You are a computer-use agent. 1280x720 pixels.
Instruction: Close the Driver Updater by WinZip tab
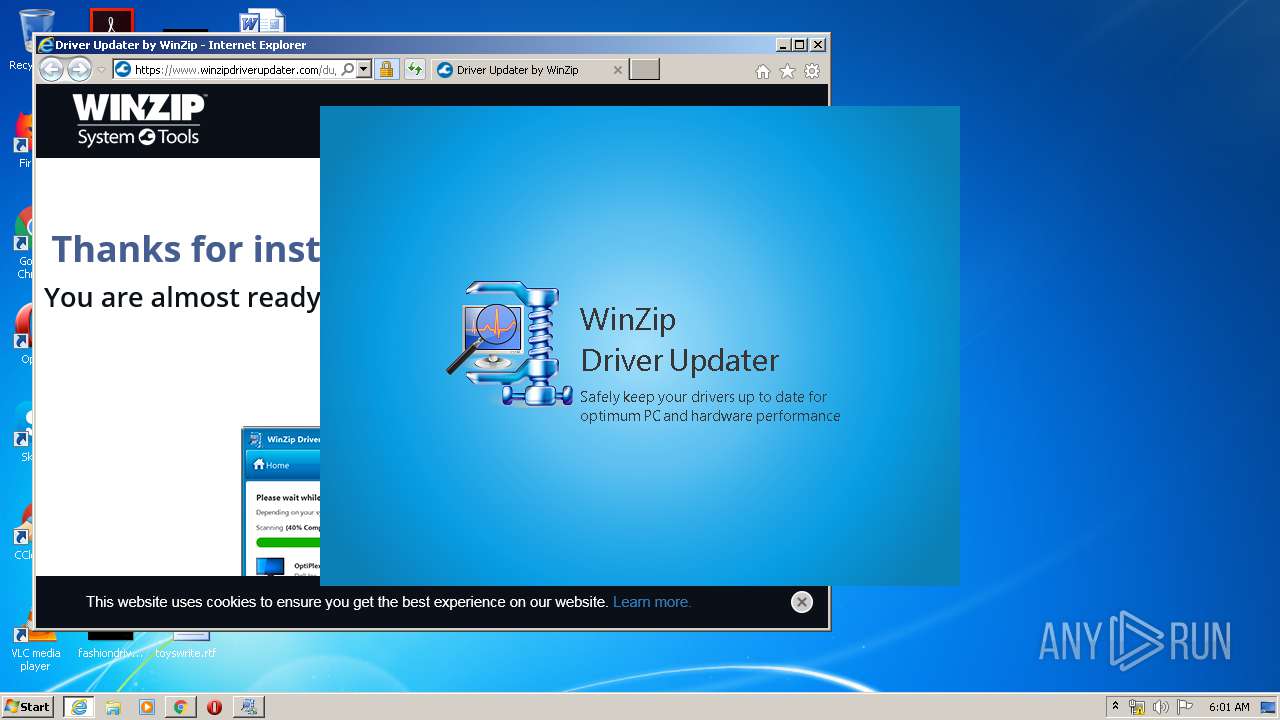click(x=617, y=70)
